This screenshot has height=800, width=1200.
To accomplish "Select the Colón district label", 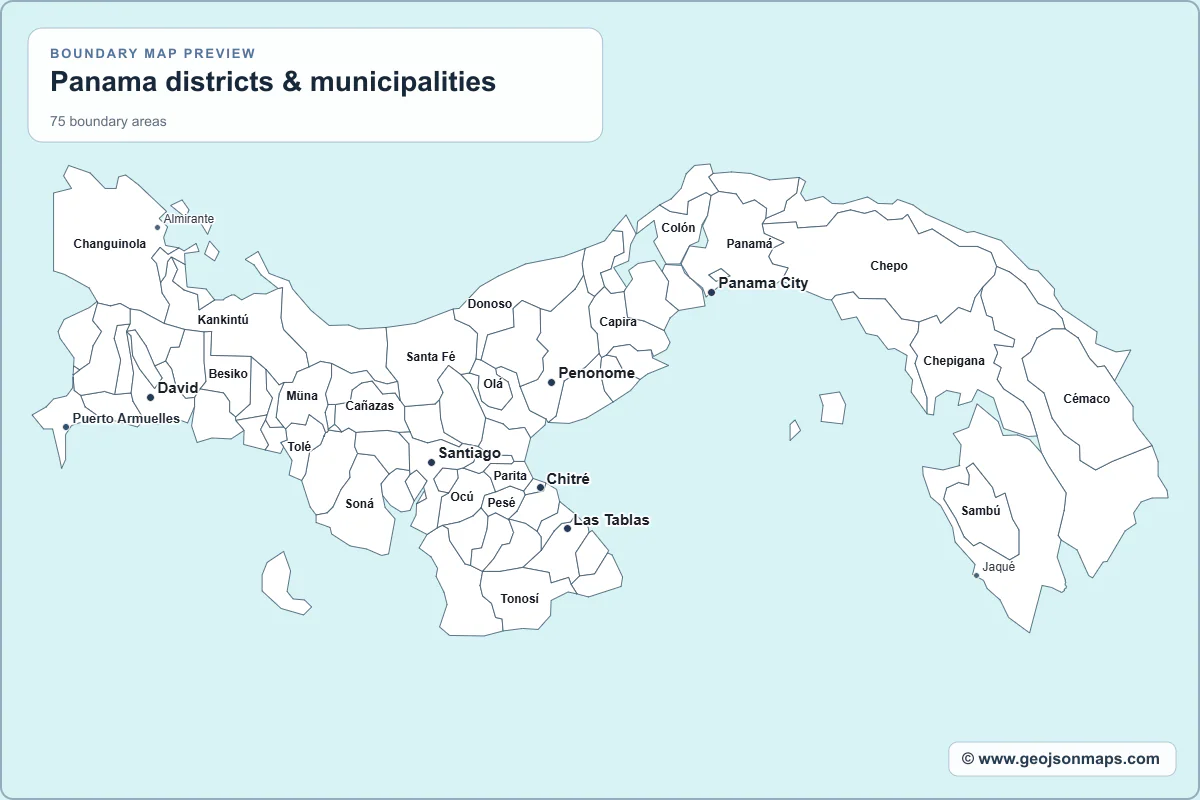I will pyautogui.click(x=678, y=228).
